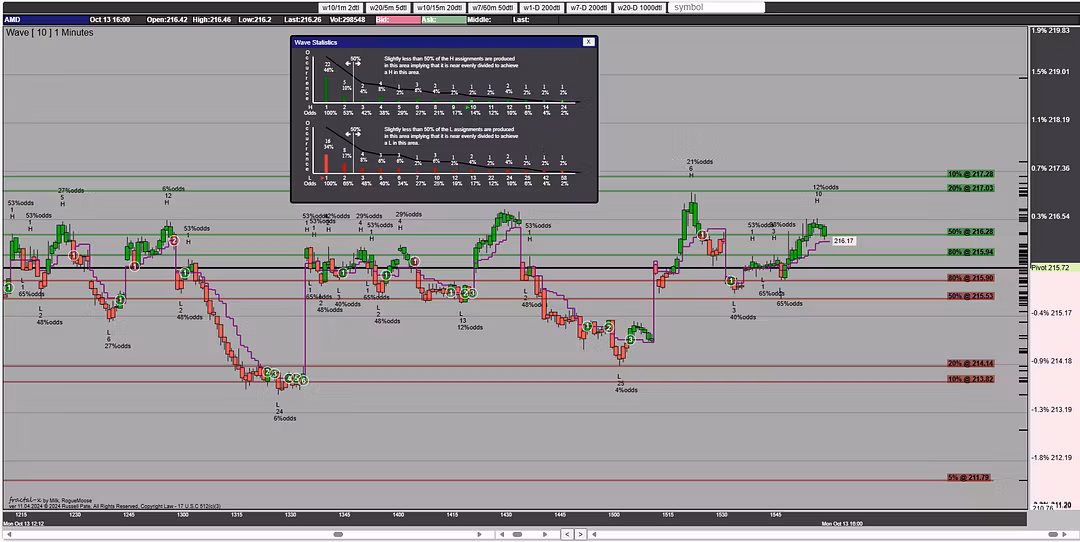Open the w7/60m 50dtl chart view
This screenshot has height=542, width=1080.
[494, 7]
